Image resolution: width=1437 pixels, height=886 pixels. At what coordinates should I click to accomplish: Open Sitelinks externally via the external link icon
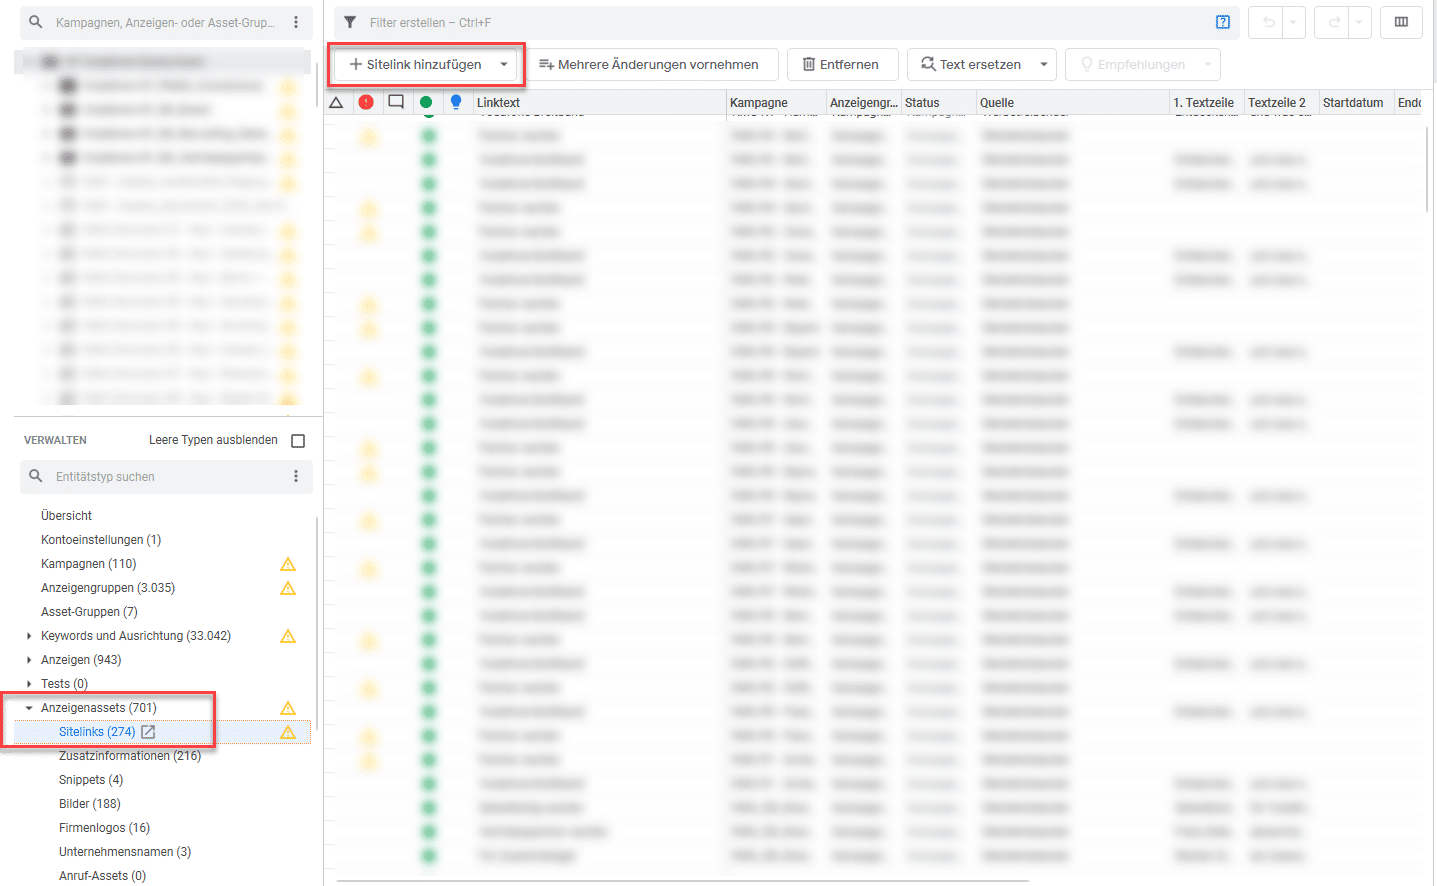146,731
